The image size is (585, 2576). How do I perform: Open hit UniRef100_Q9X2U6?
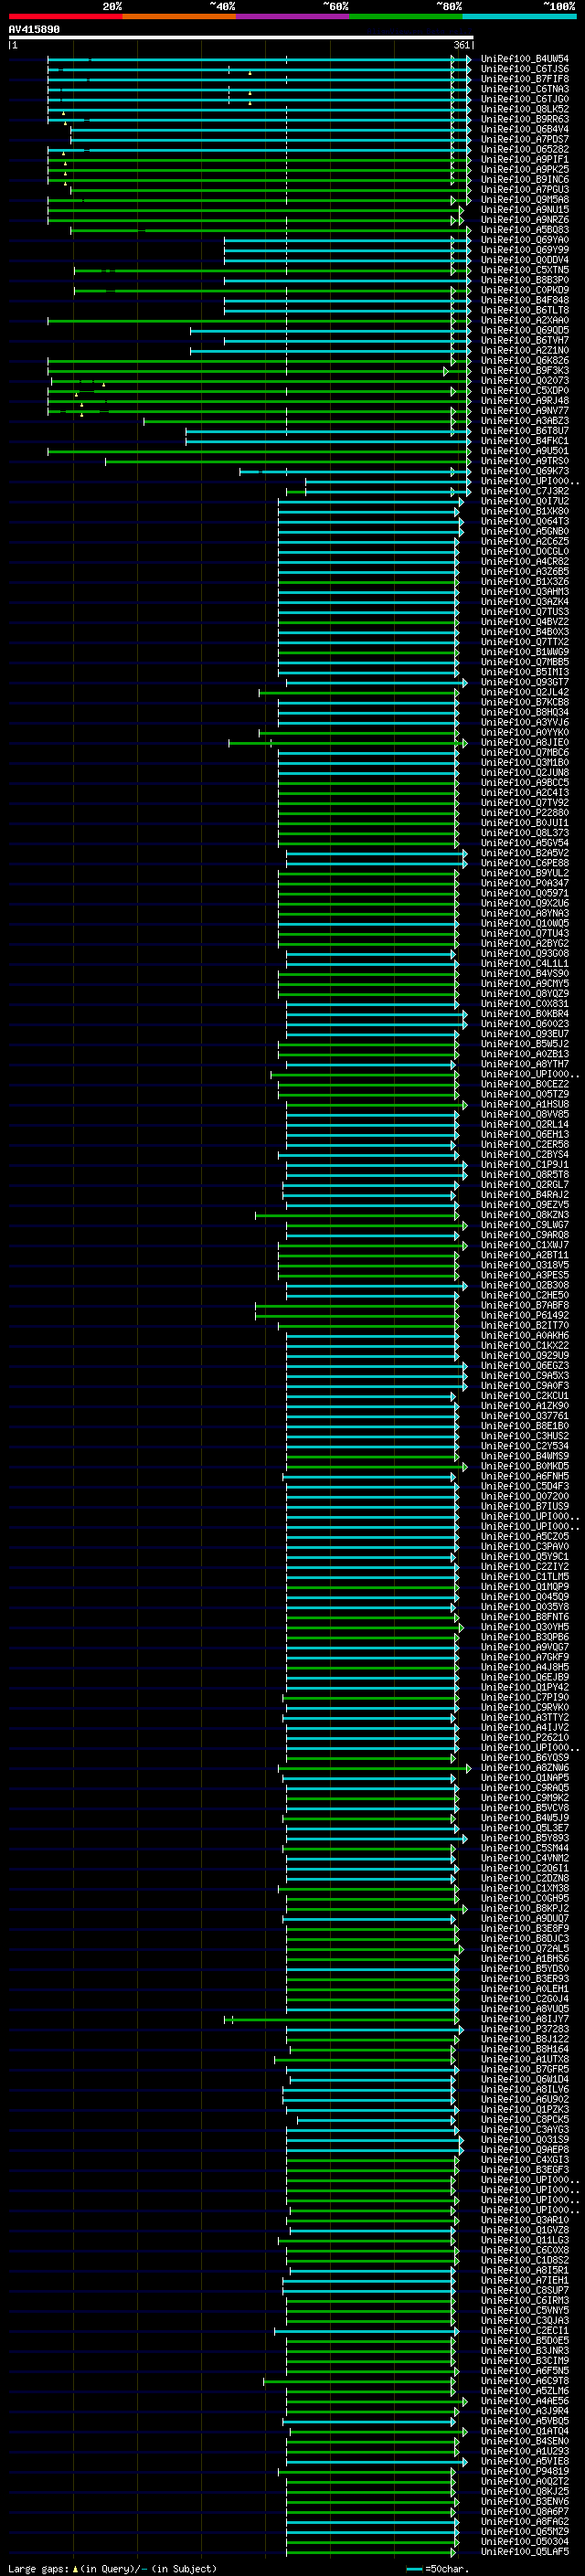[x=525, y=903]
